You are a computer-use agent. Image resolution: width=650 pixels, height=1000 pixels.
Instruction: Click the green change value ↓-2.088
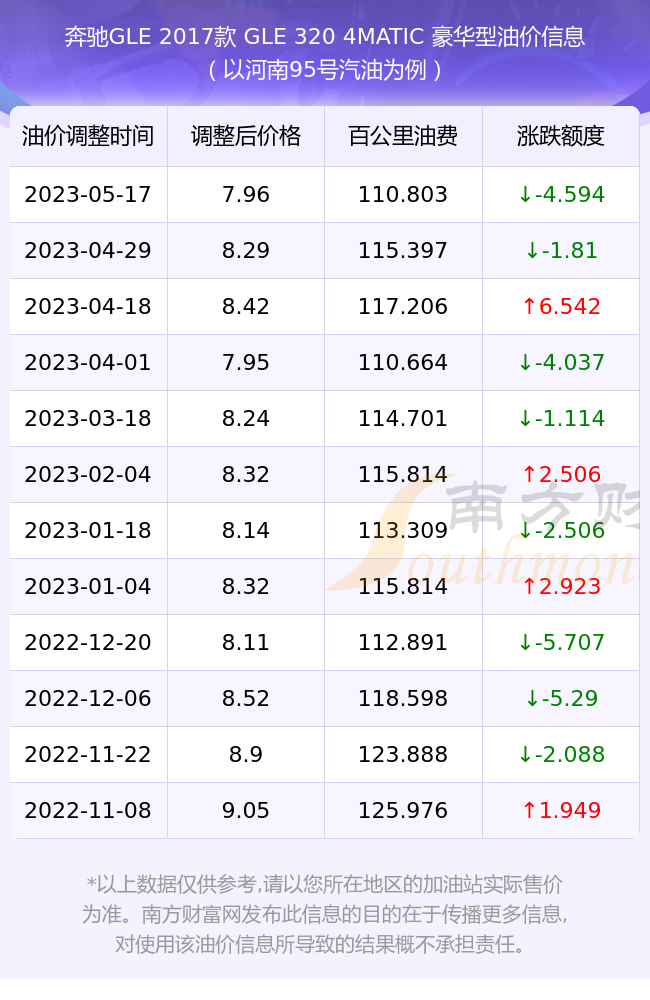561,755
